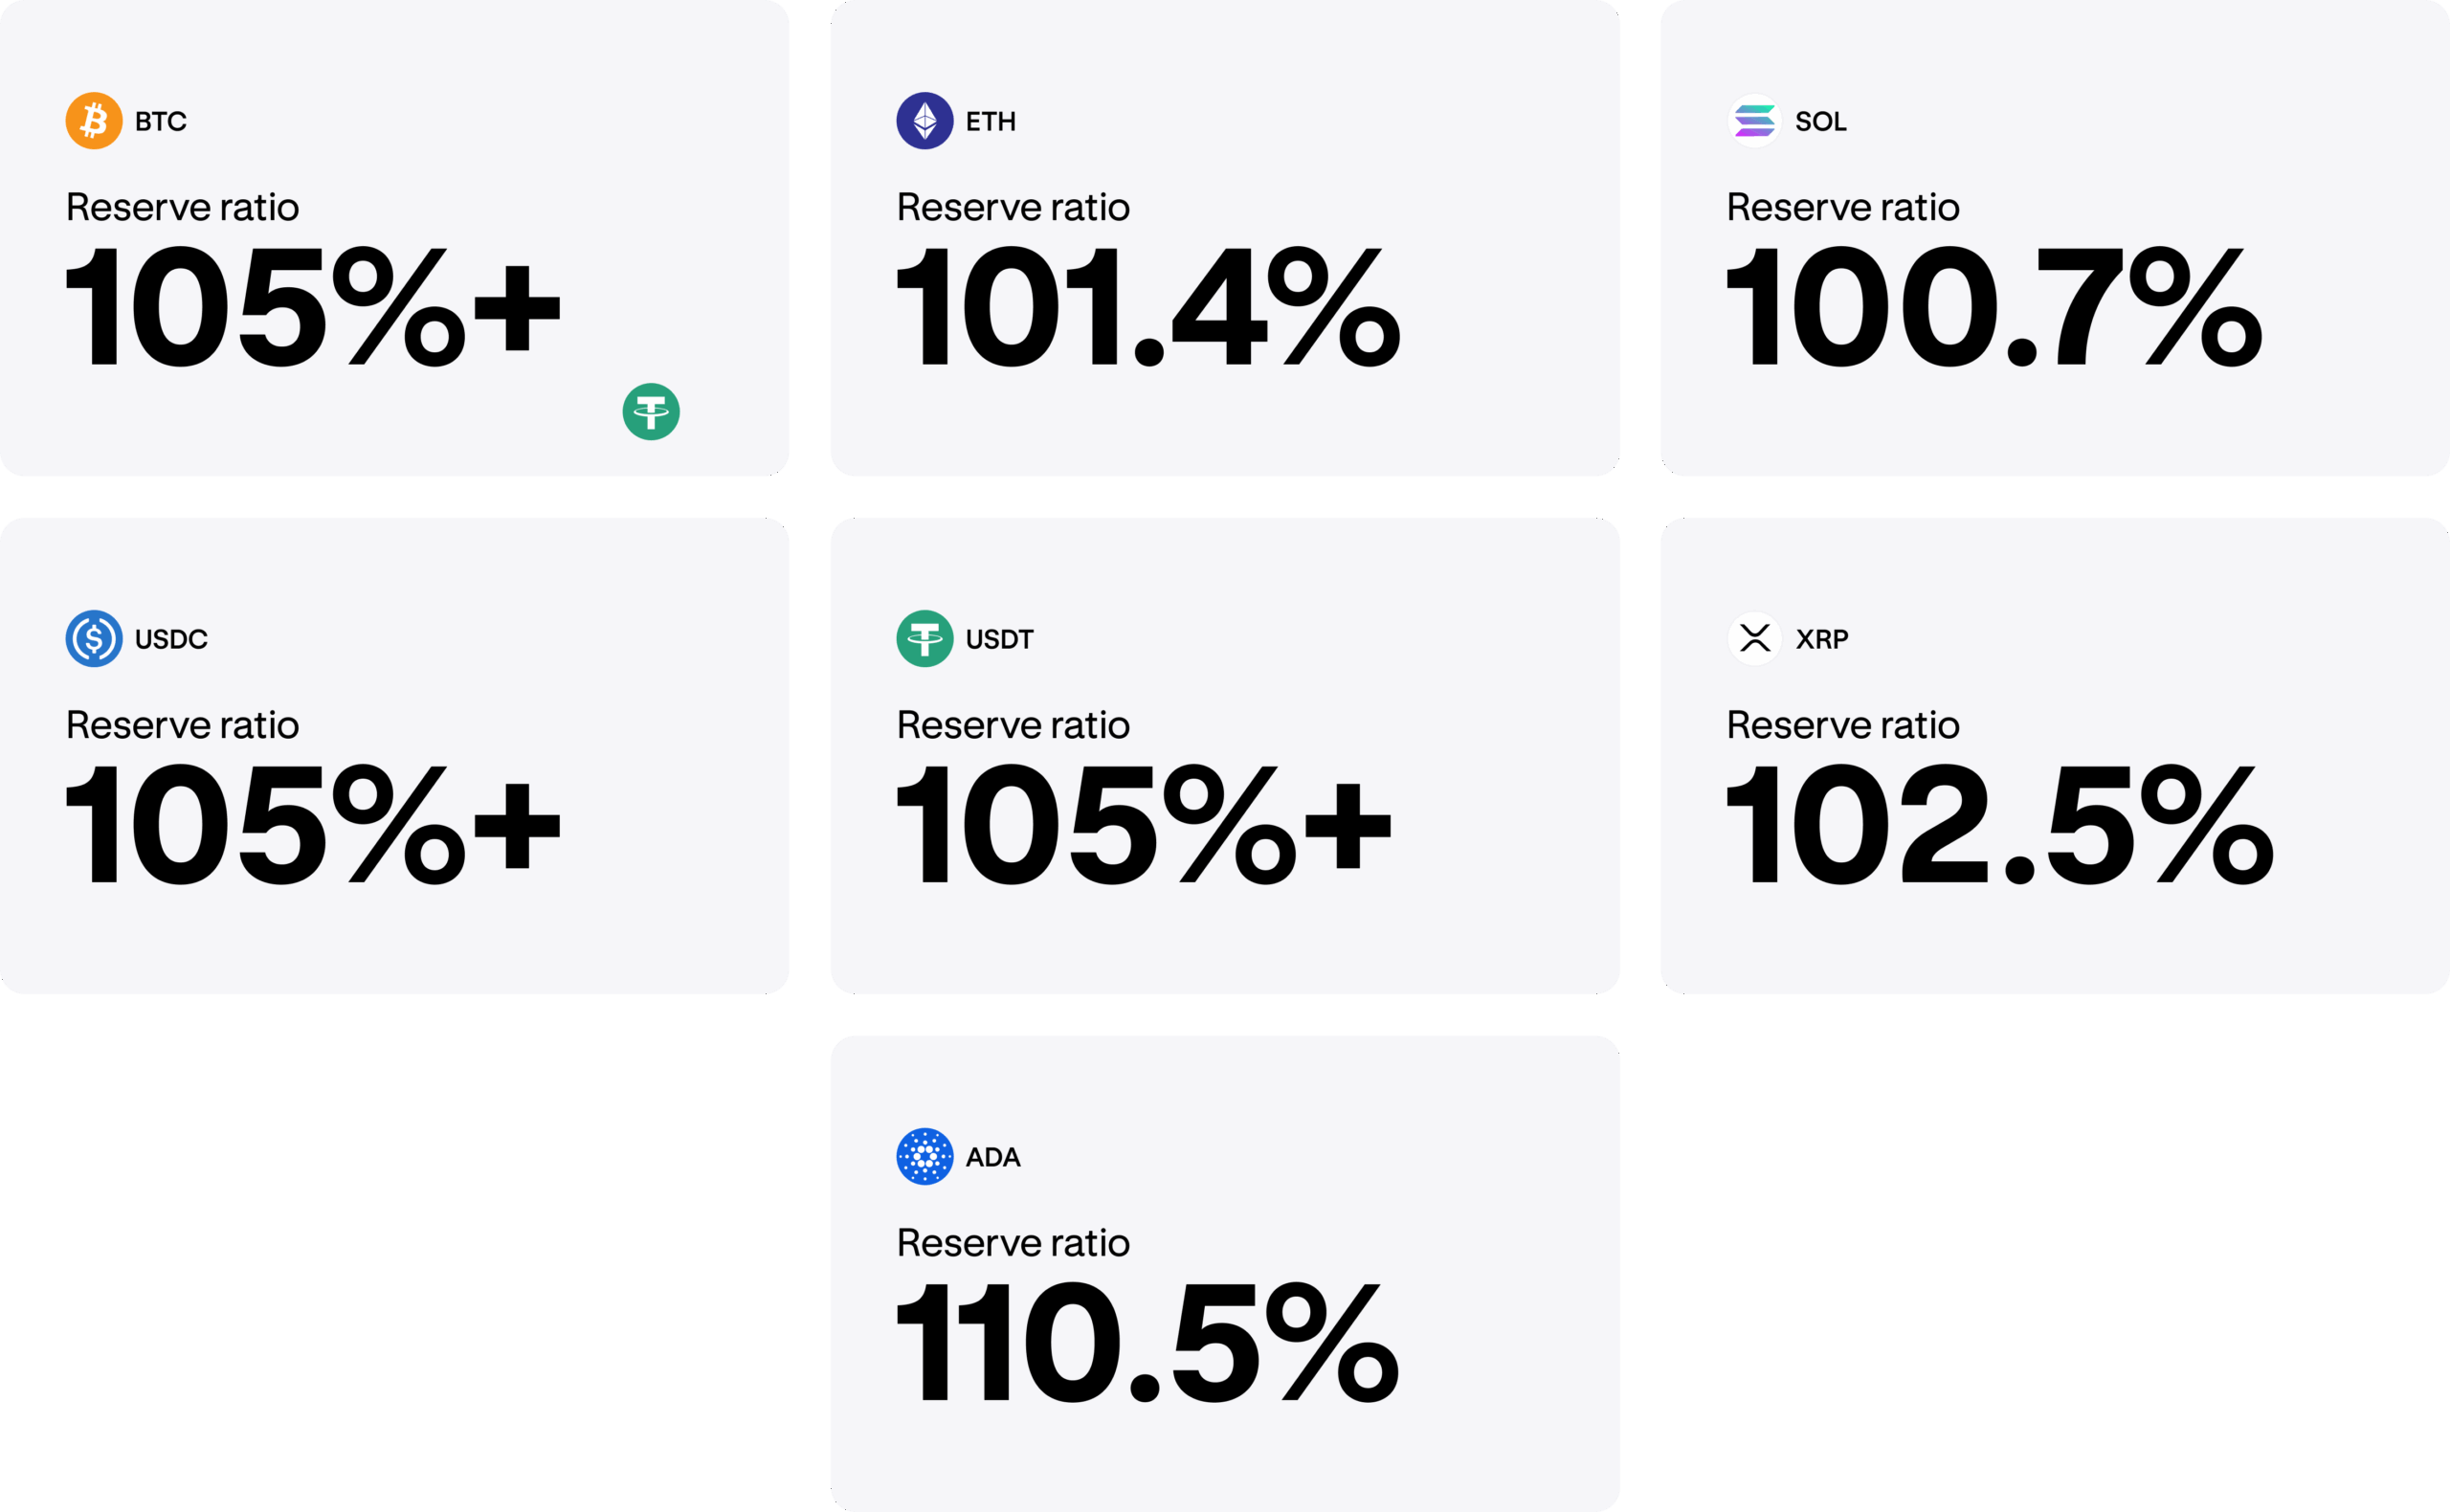
Task: Click "Reserve ratio" label in the ETH card
Action: tap(1012, 208)
